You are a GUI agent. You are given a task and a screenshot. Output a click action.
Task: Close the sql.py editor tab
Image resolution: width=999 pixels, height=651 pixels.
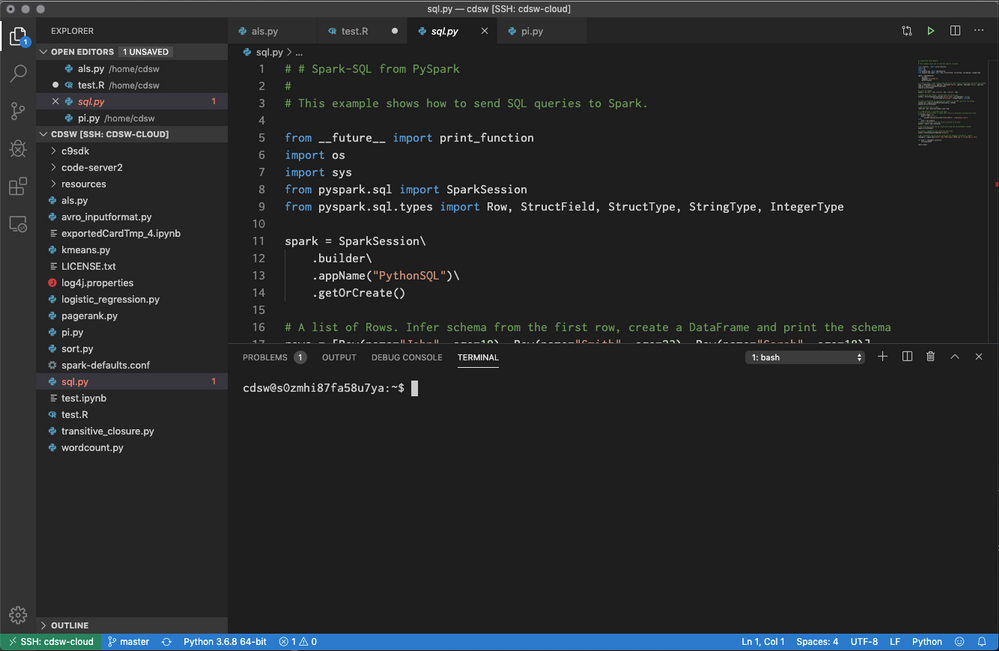[485, 31]
